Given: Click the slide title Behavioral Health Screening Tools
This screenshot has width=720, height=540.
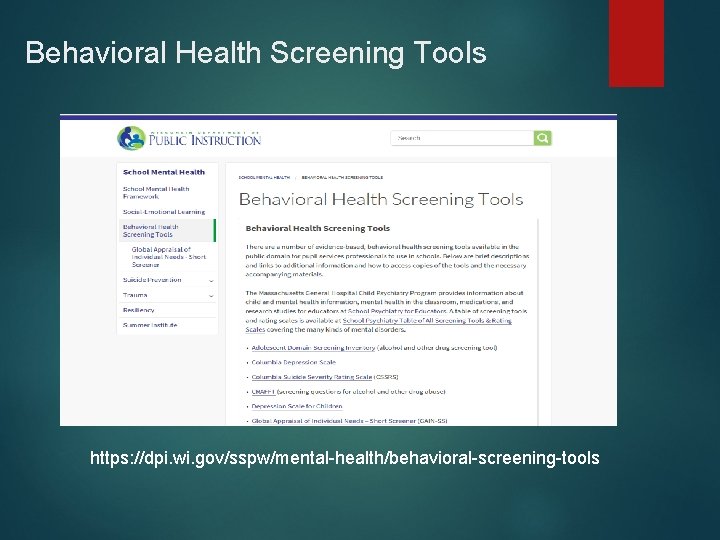Looking at the screenshot, I should 256,52.
